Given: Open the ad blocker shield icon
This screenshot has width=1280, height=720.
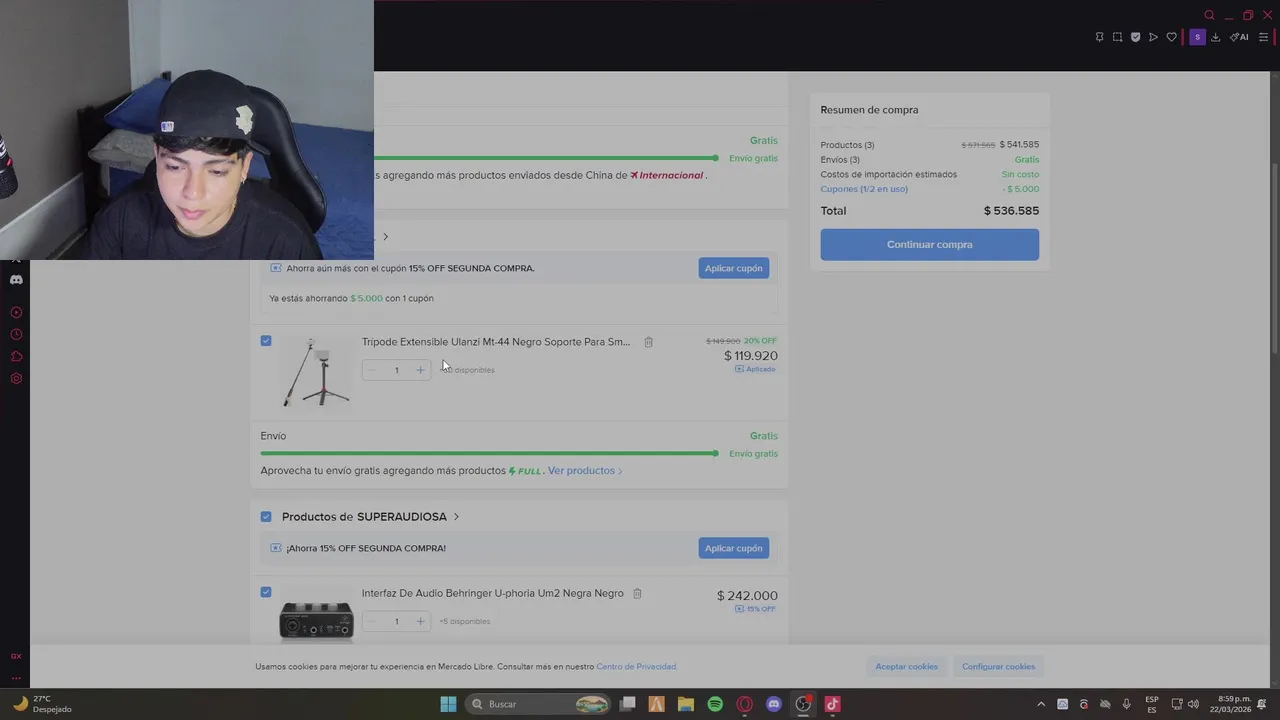Looking at the screenshot, I should tap(1135, 37).
